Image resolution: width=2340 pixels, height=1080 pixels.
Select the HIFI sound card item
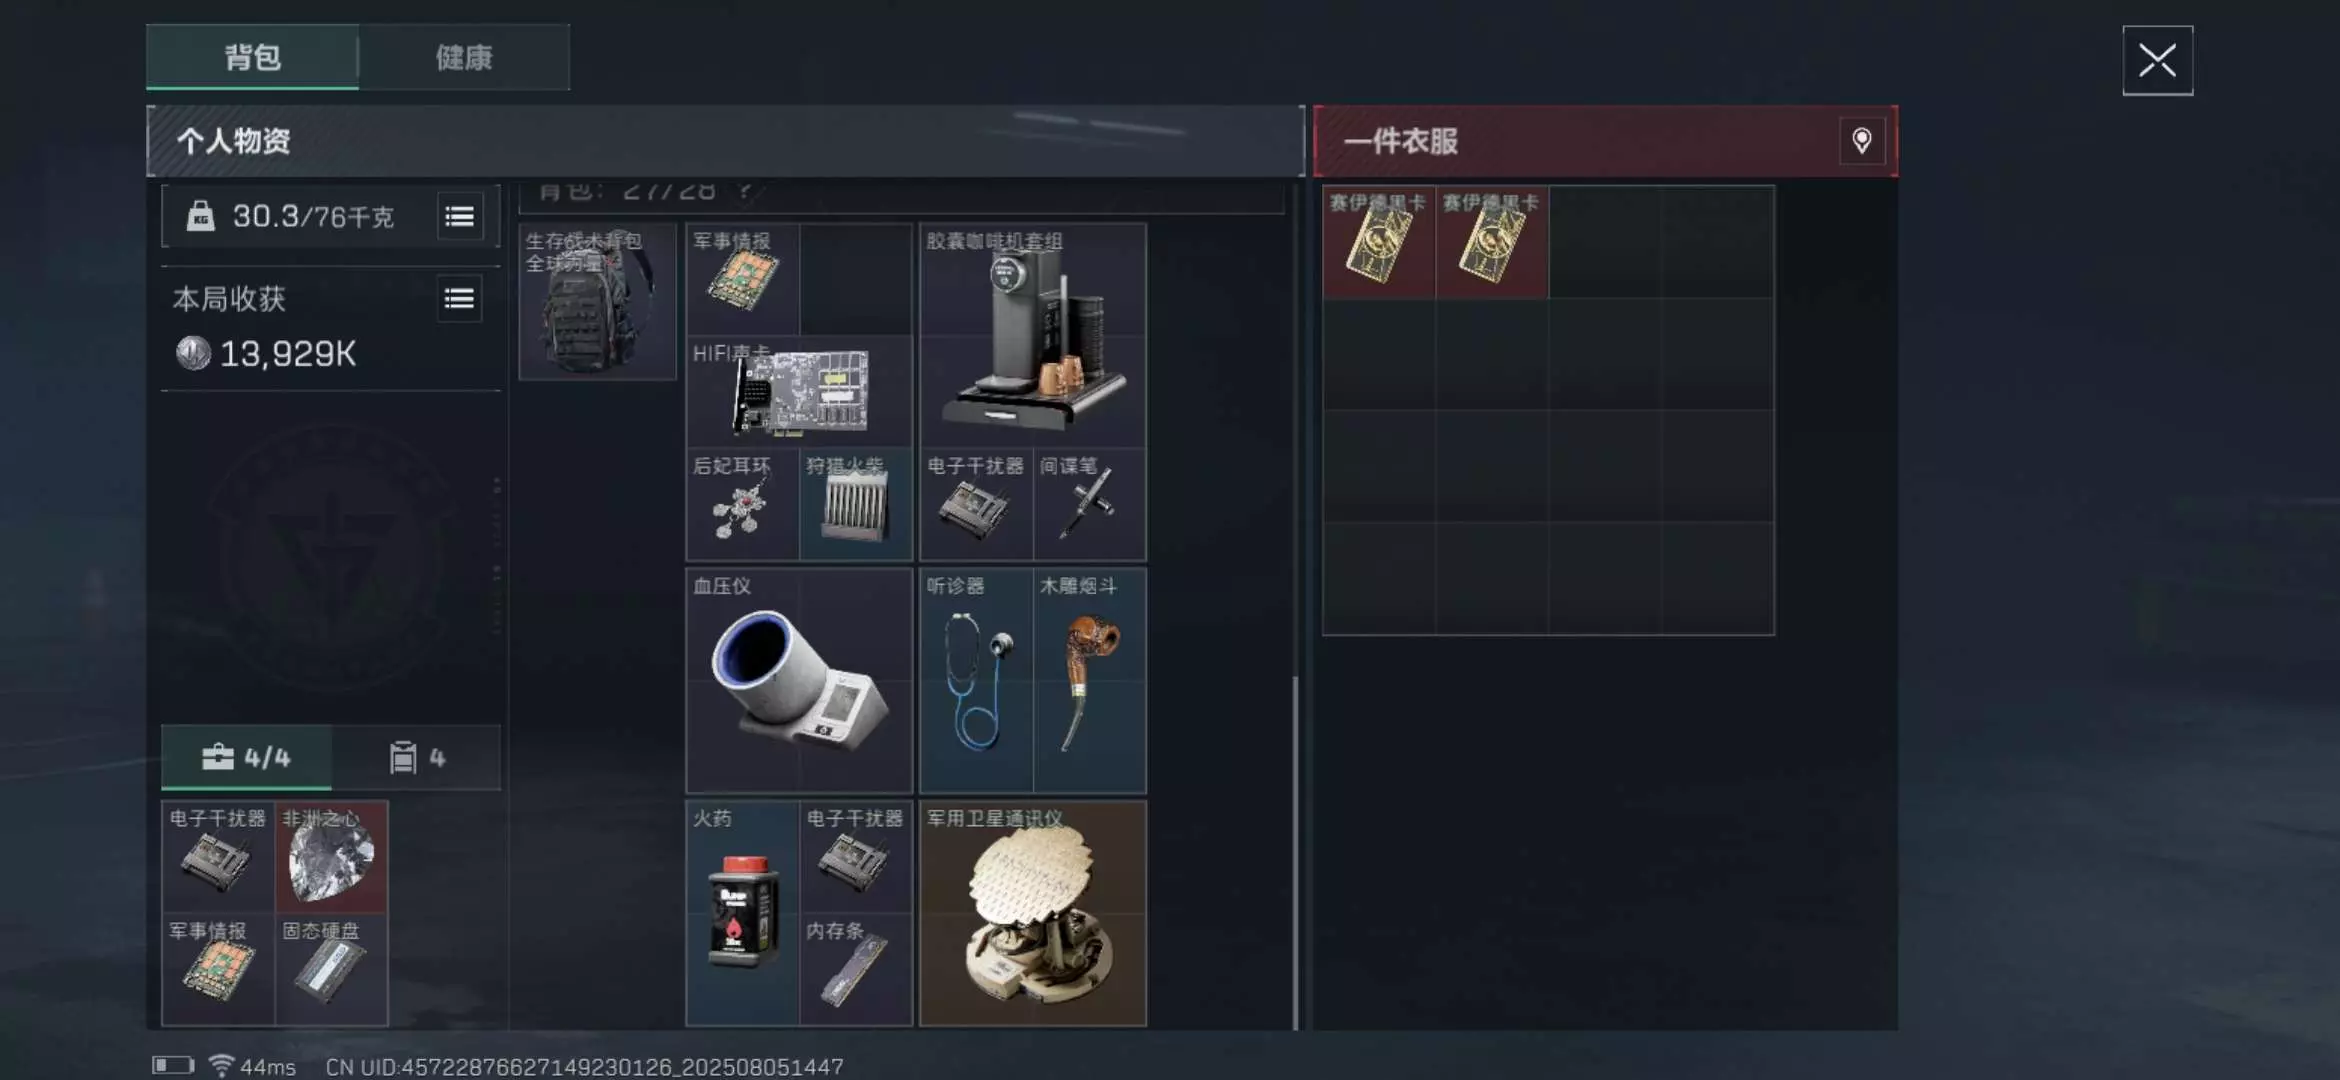click(799, 391)
